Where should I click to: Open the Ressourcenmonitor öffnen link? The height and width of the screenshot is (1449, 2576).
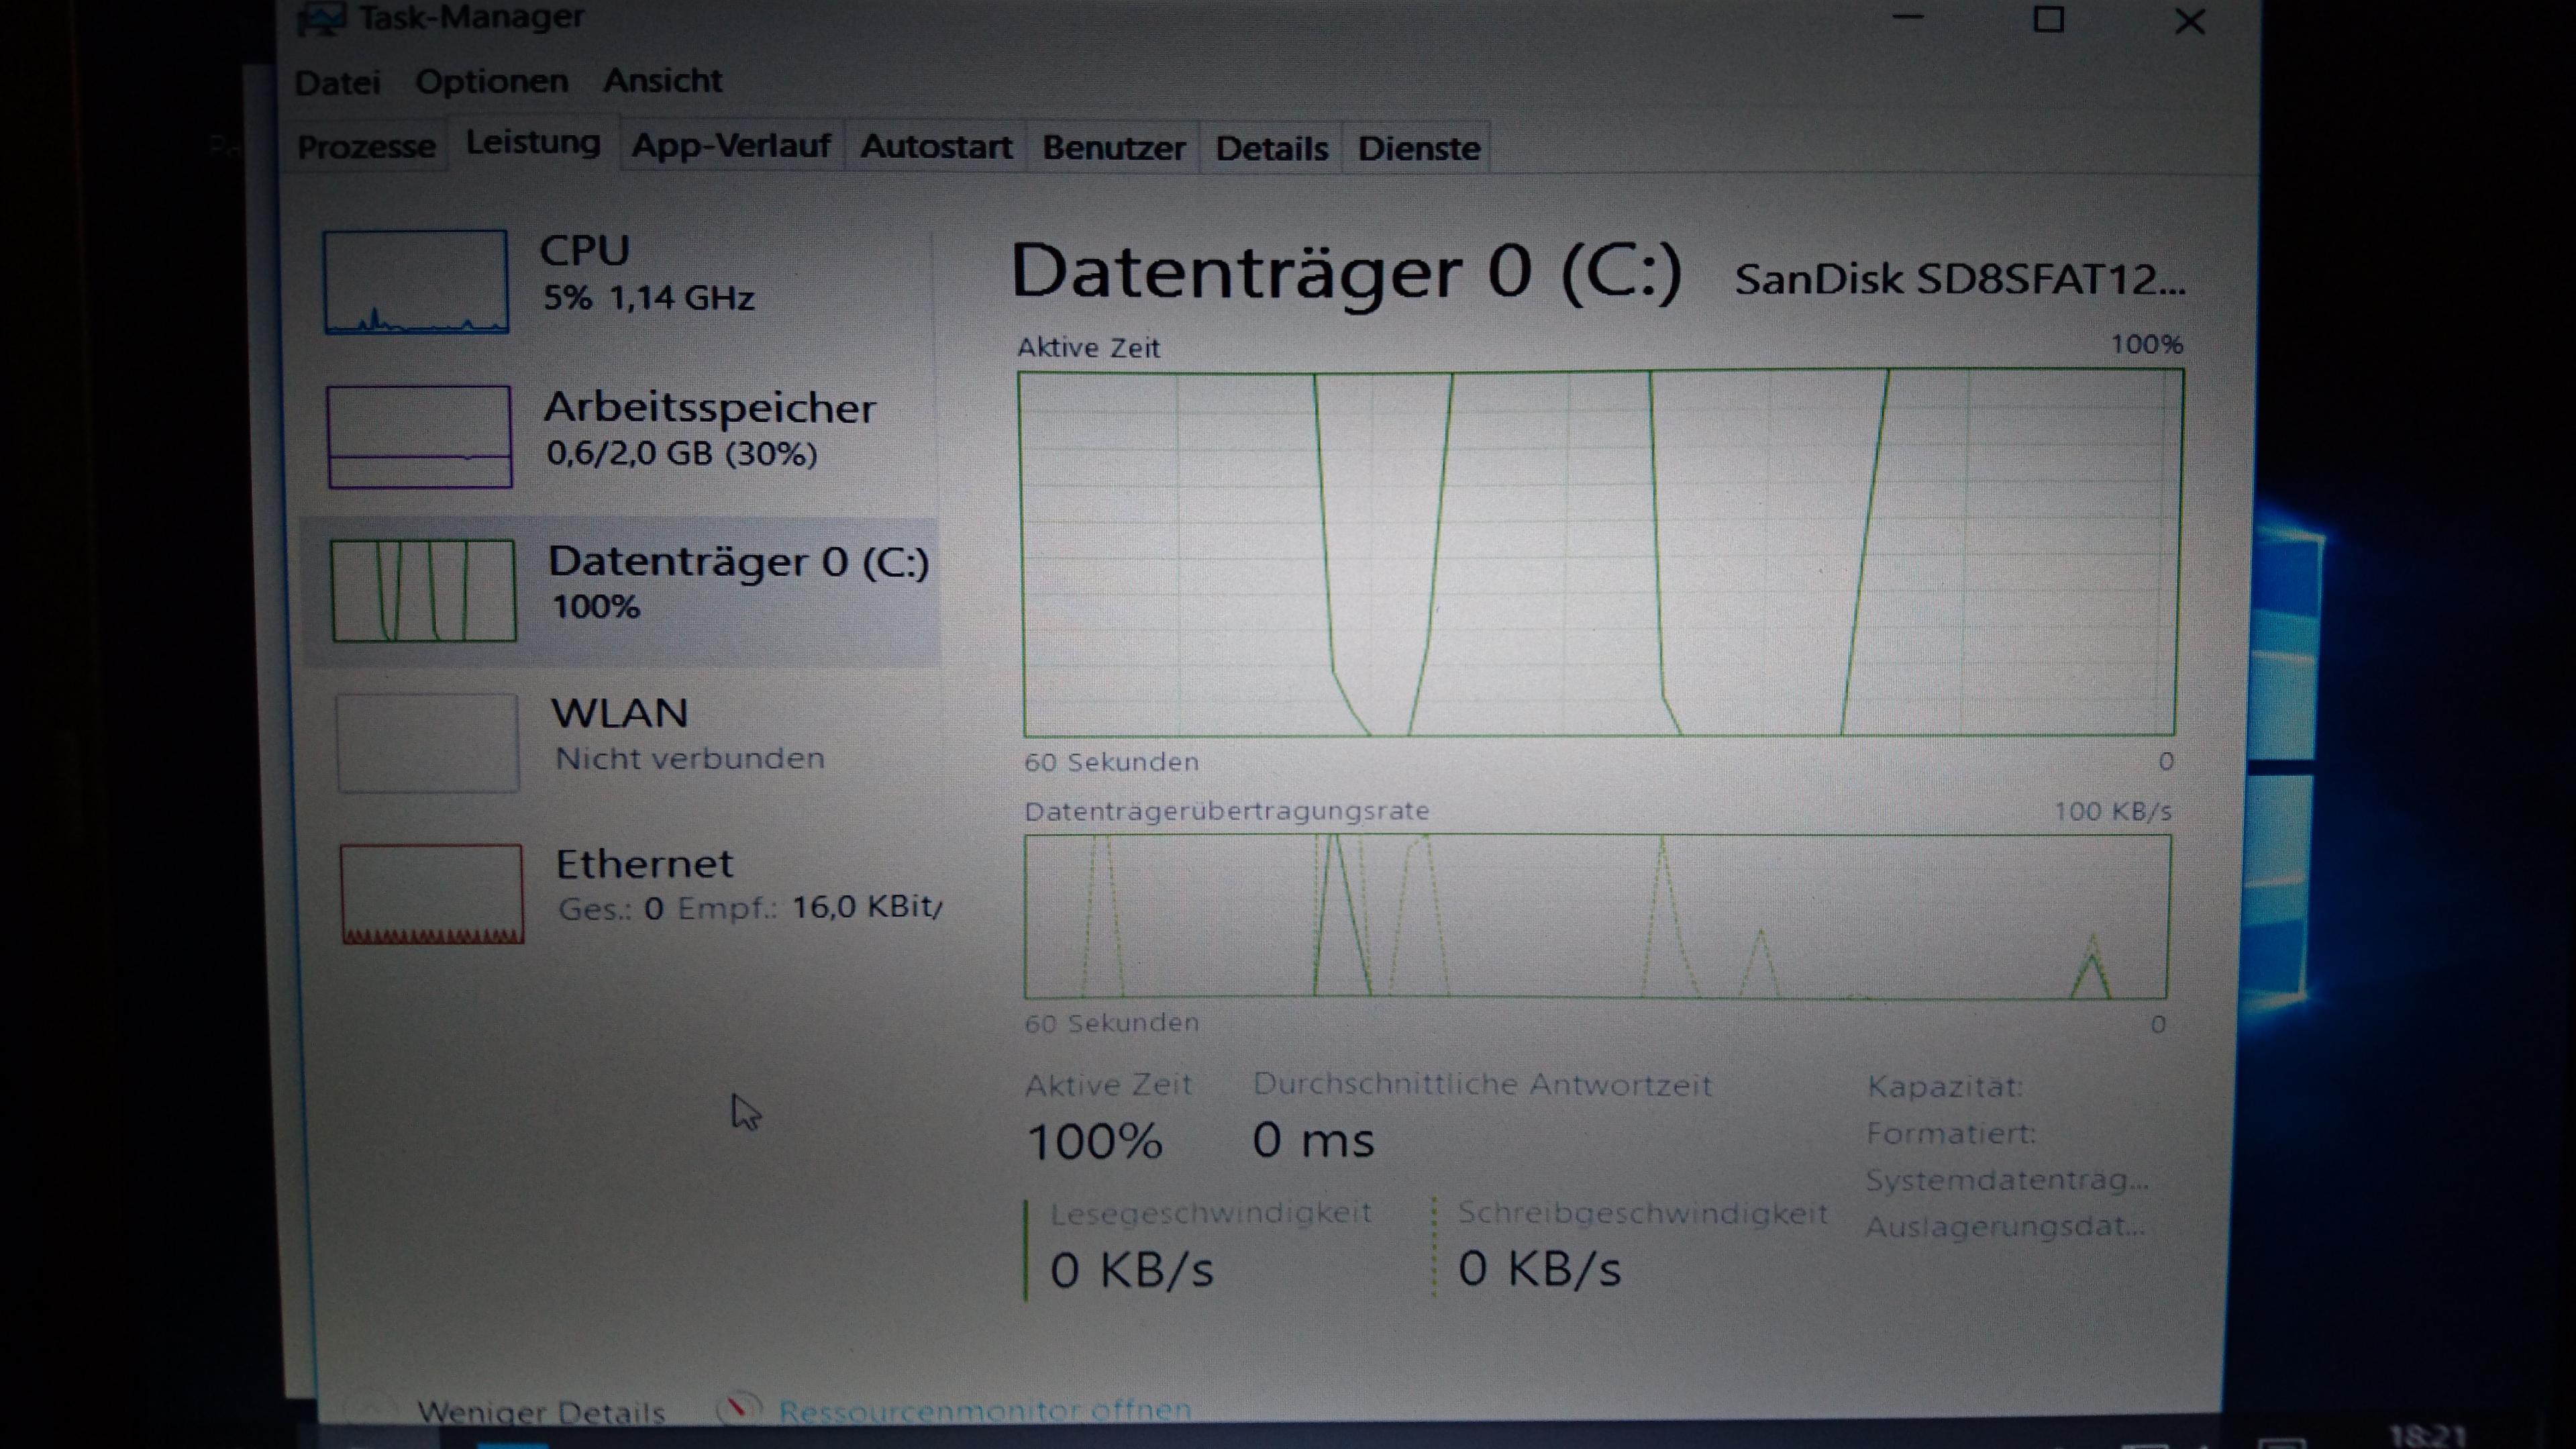tap(984, 1410)
